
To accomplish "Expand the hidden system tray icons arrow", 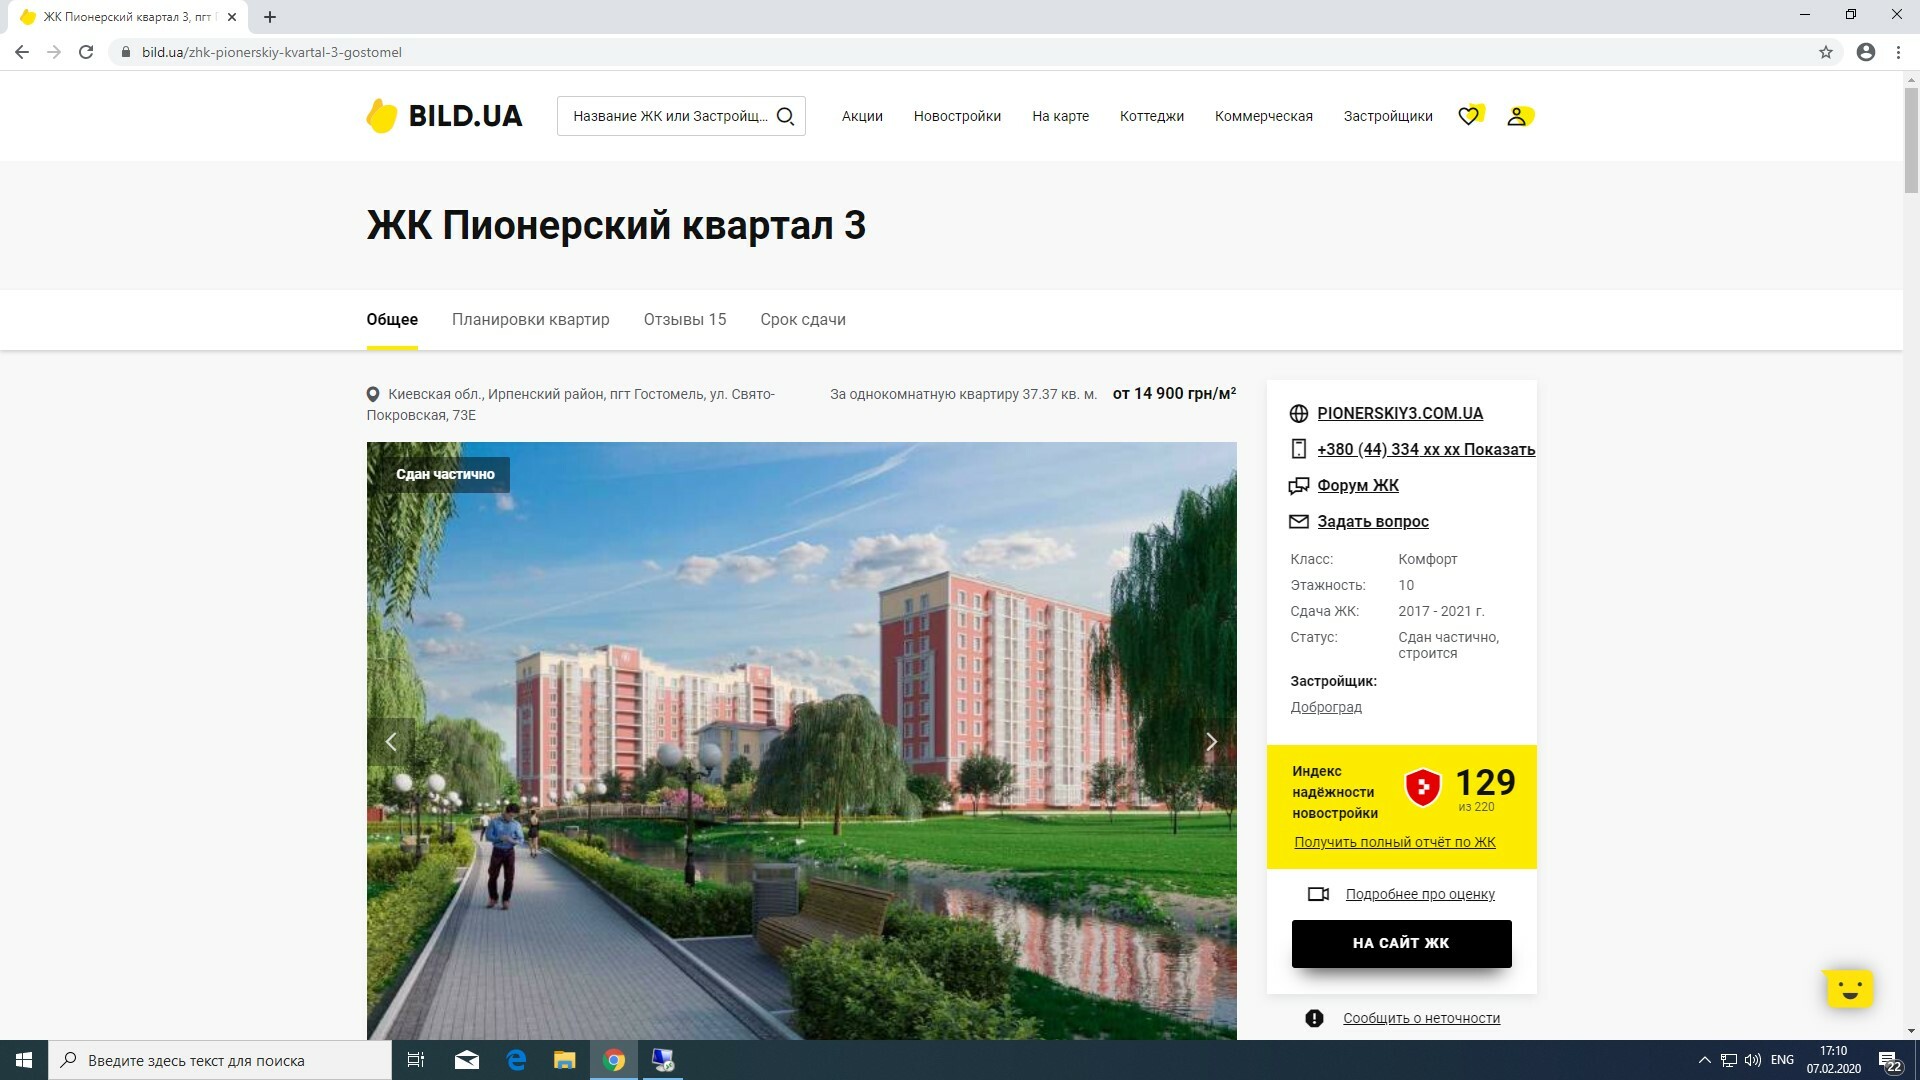I will click(1704, 1060).
